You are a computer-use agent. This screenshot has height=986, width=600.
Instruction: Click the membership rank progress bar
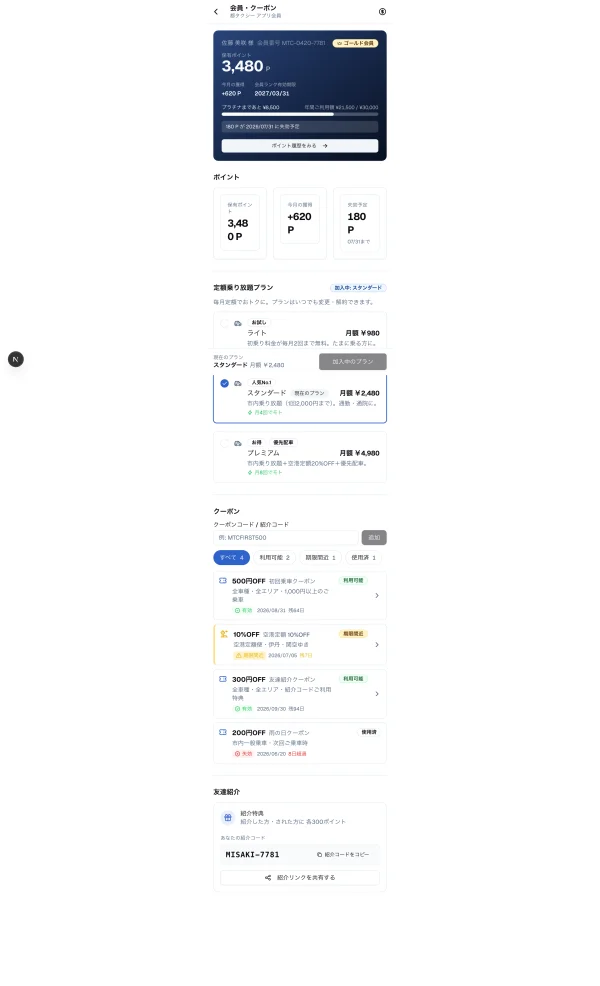pos(300,114)
